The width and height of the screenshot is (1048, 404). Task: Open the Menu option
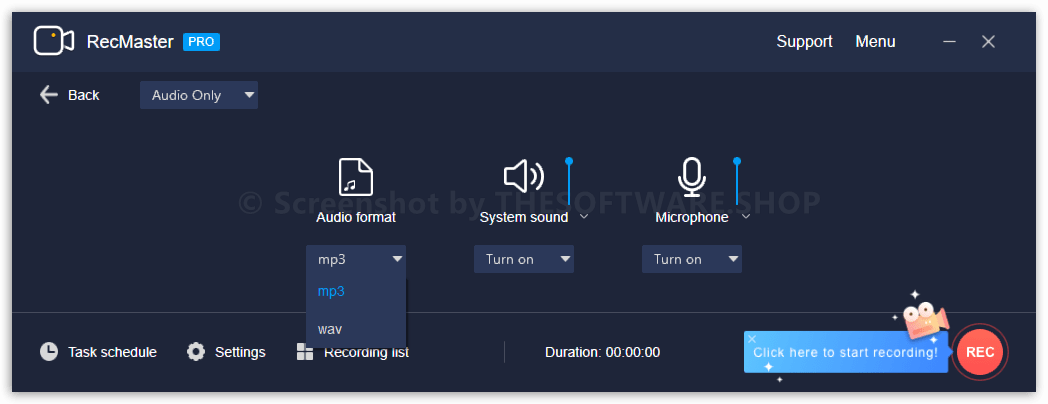pyautogui.click(x=875, y=41)
